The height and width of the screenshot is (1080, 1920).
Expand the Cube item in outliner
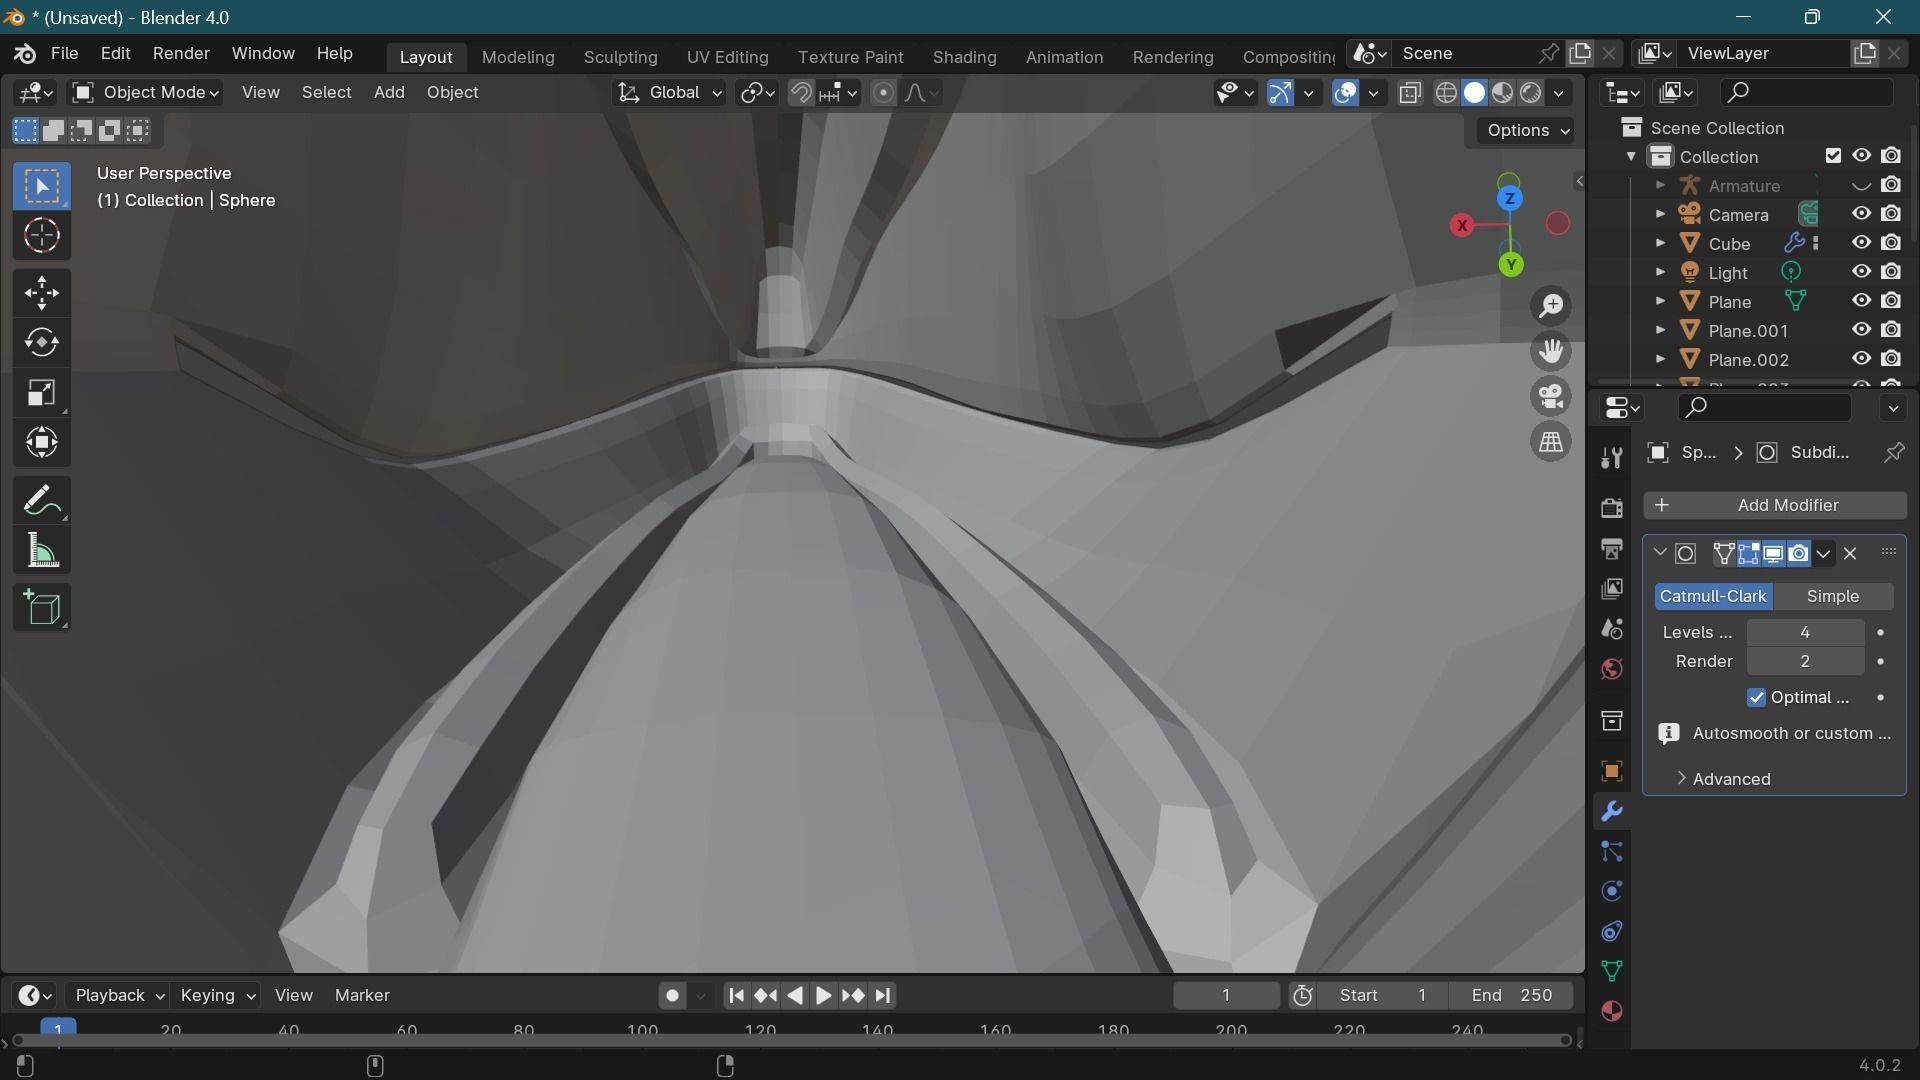pos(1660,243)
